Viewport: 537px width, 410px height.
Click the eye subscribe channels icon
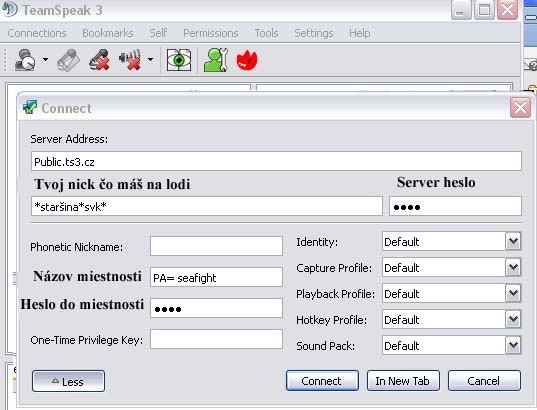coord(179,60)
